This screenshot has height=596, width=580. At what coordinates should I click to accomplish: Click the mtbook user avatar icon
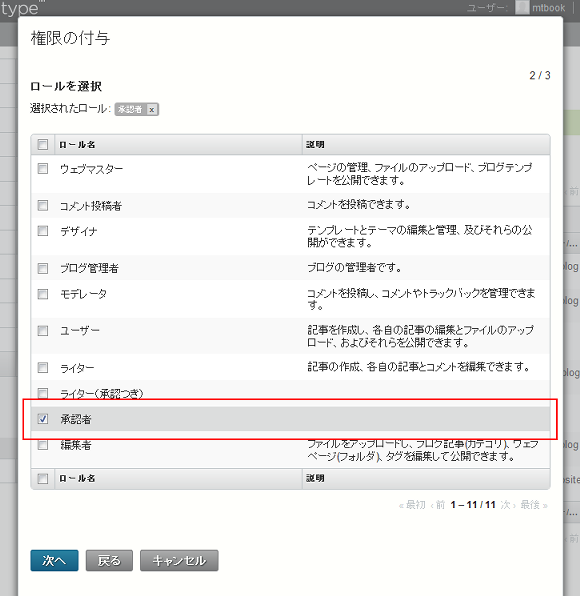[522, 7]
